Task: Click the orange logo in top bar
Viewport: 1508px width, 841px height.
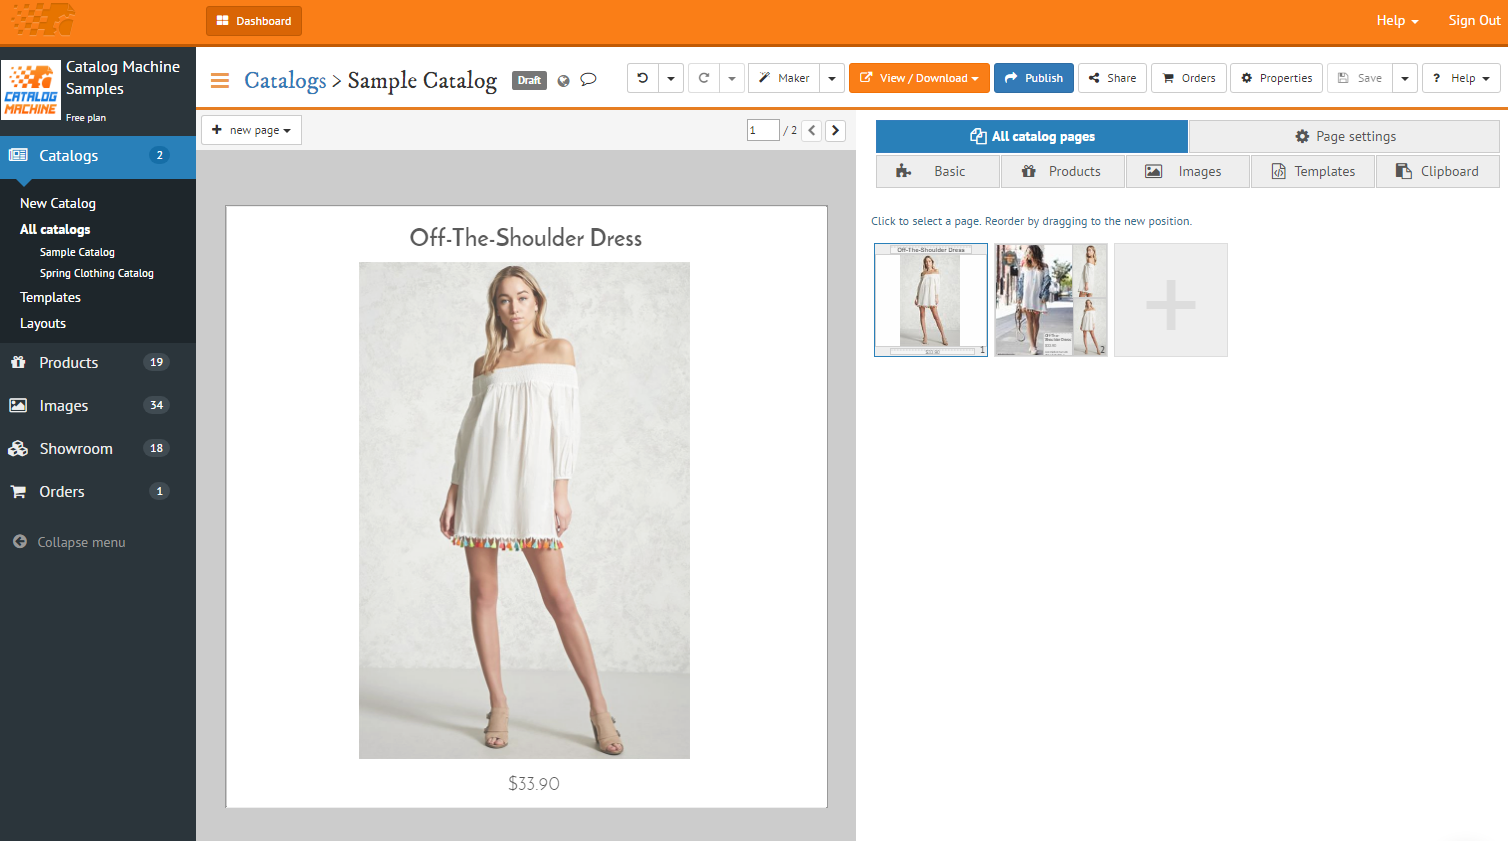Action: [42, 19]
